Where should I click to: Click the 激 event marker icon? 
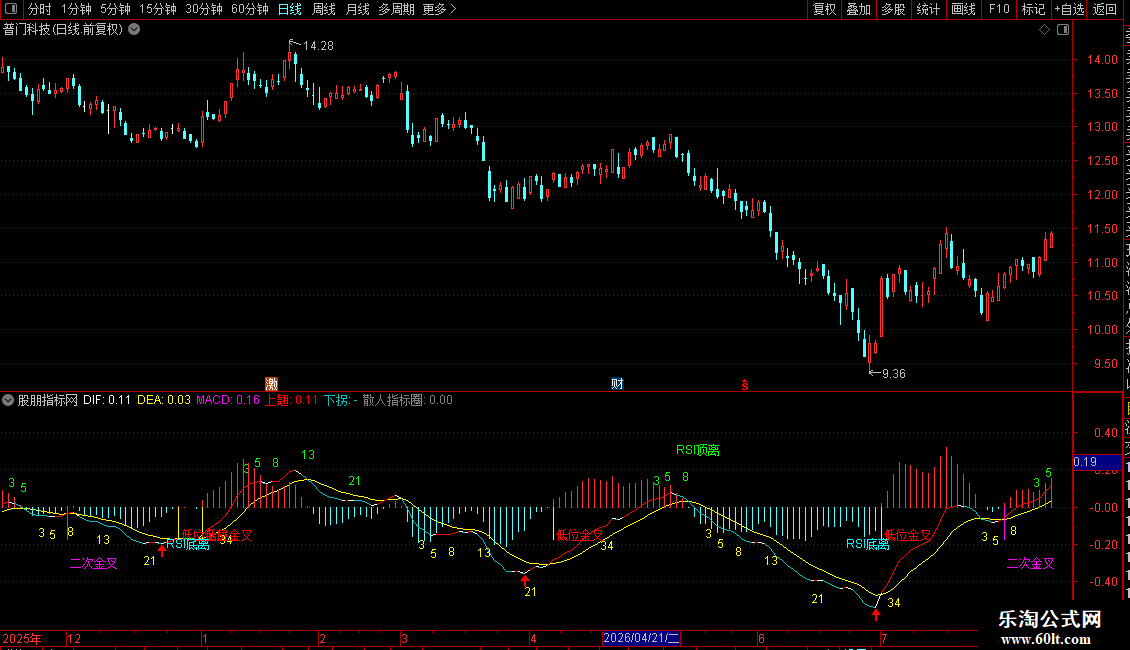(x=272, y=384)
